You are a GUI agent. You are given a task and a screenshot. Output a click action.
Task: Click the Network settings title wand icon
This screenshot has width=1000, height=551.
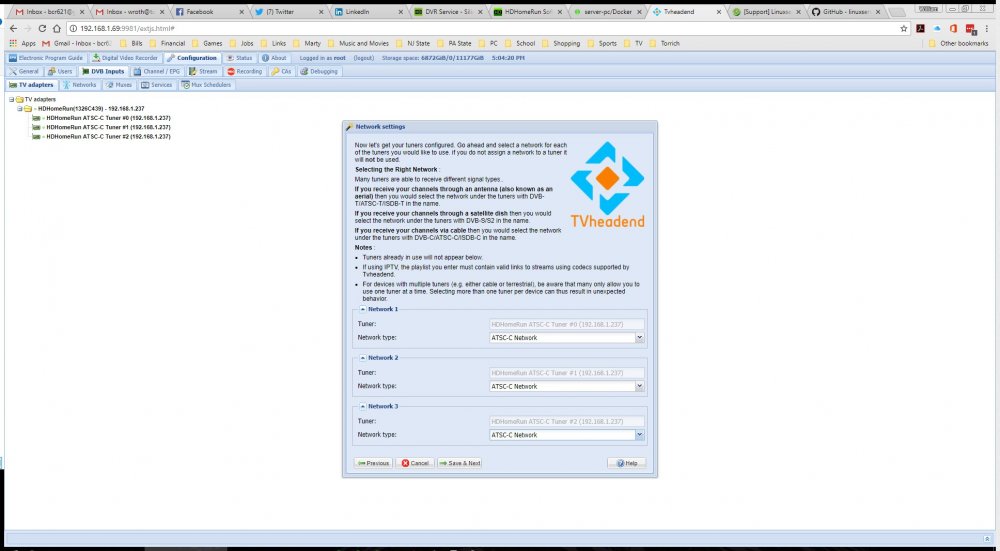pos(349,127)
